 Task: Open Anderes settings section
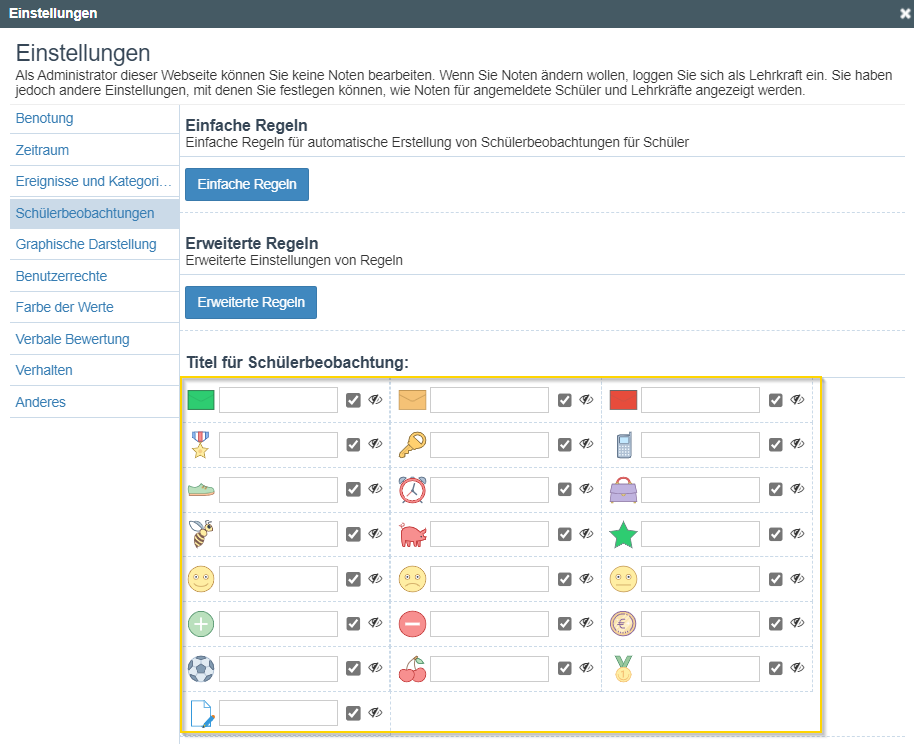click(40, 402)
